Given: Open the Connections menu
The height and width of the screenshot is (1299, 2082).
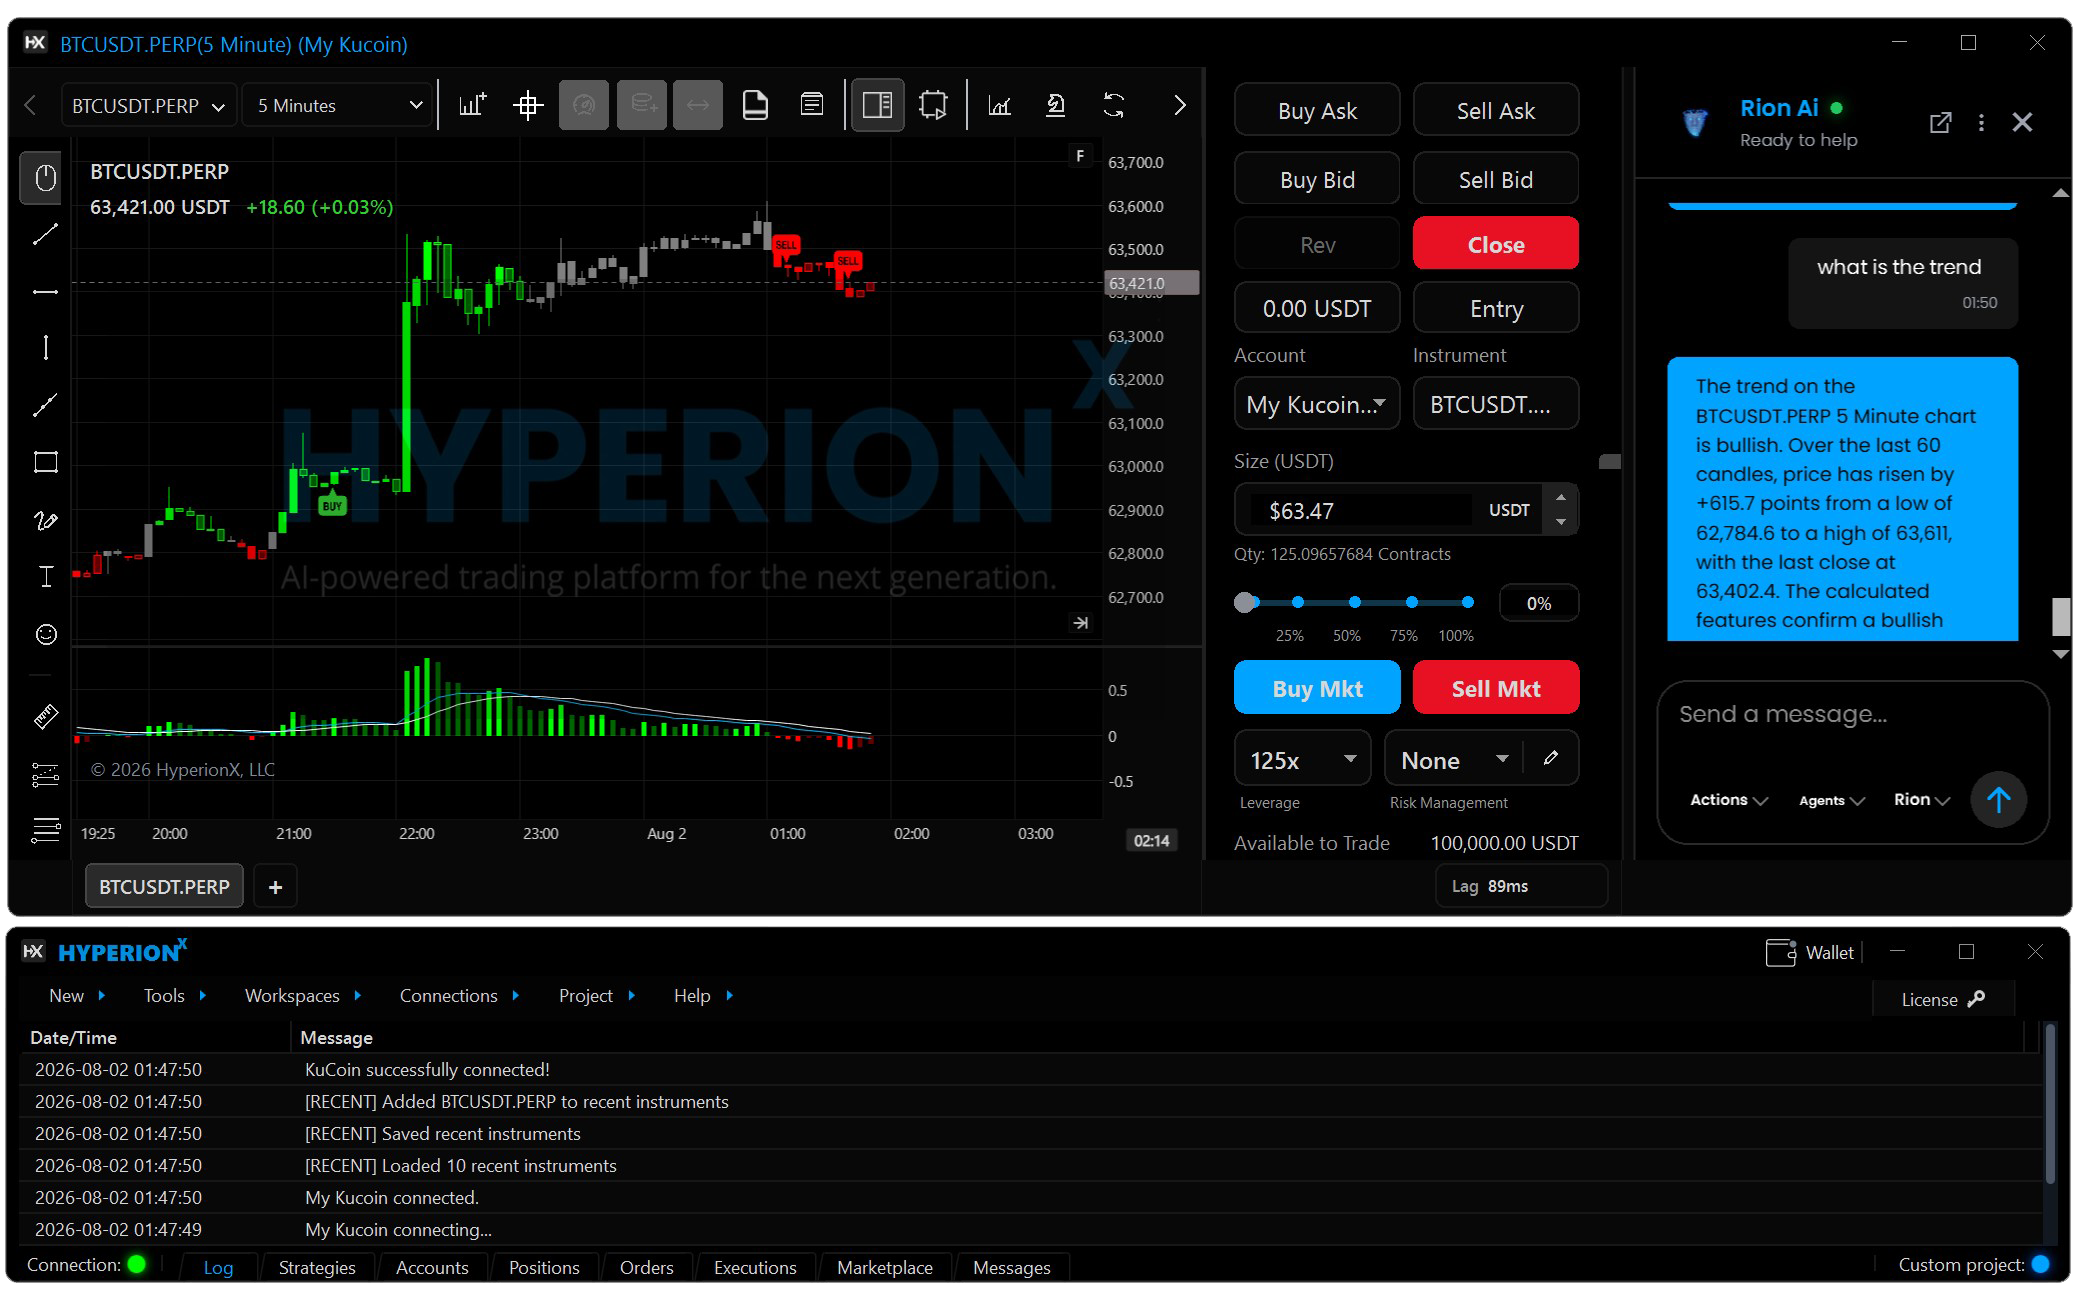Looking at the screenshot, I should coord(460,995).
